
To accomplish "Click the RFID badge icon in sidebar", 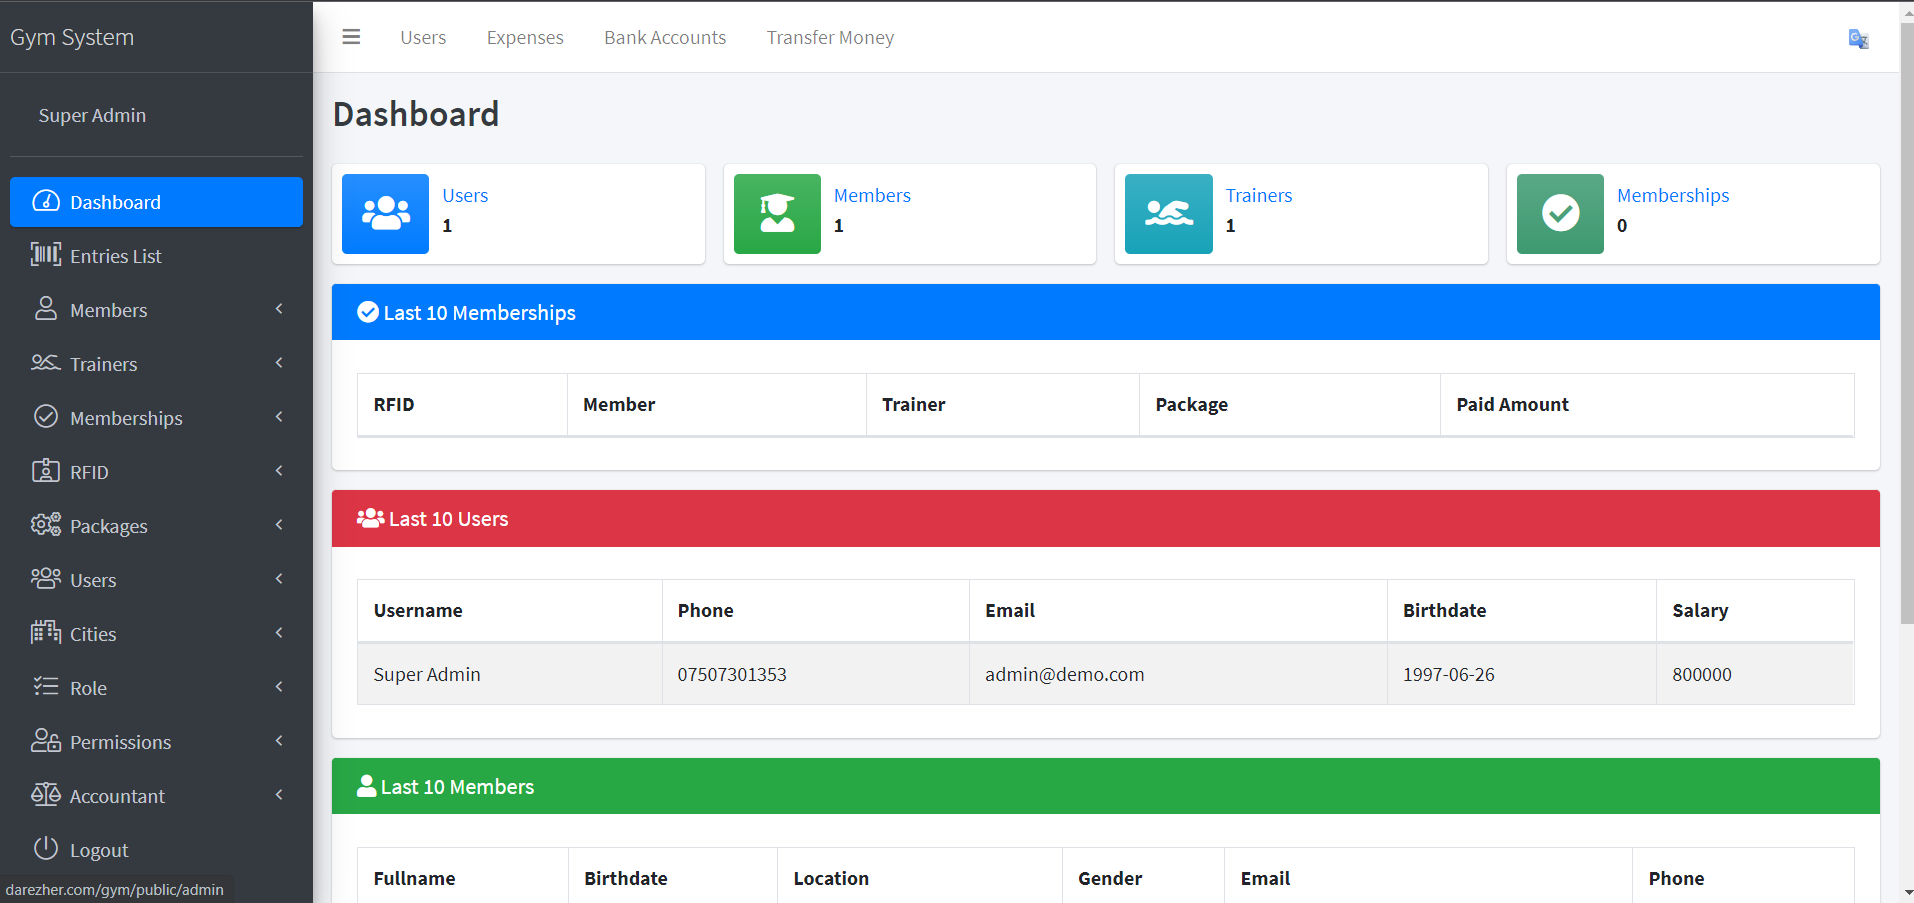I will [x=46, y=470].
